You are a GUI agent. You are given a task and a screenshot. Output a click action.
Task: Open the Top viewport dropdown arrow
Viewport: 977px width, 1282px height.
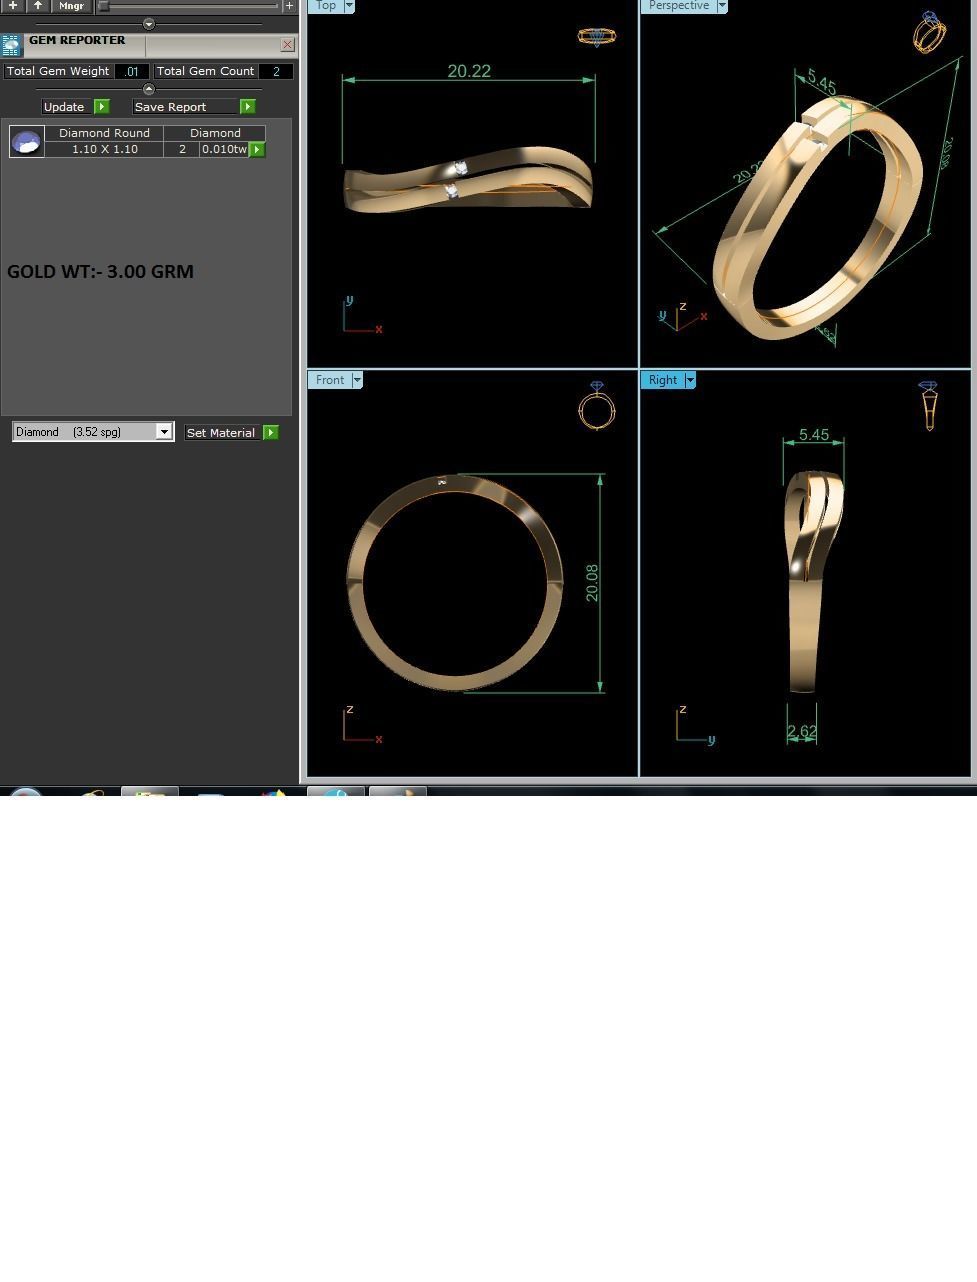349,6
